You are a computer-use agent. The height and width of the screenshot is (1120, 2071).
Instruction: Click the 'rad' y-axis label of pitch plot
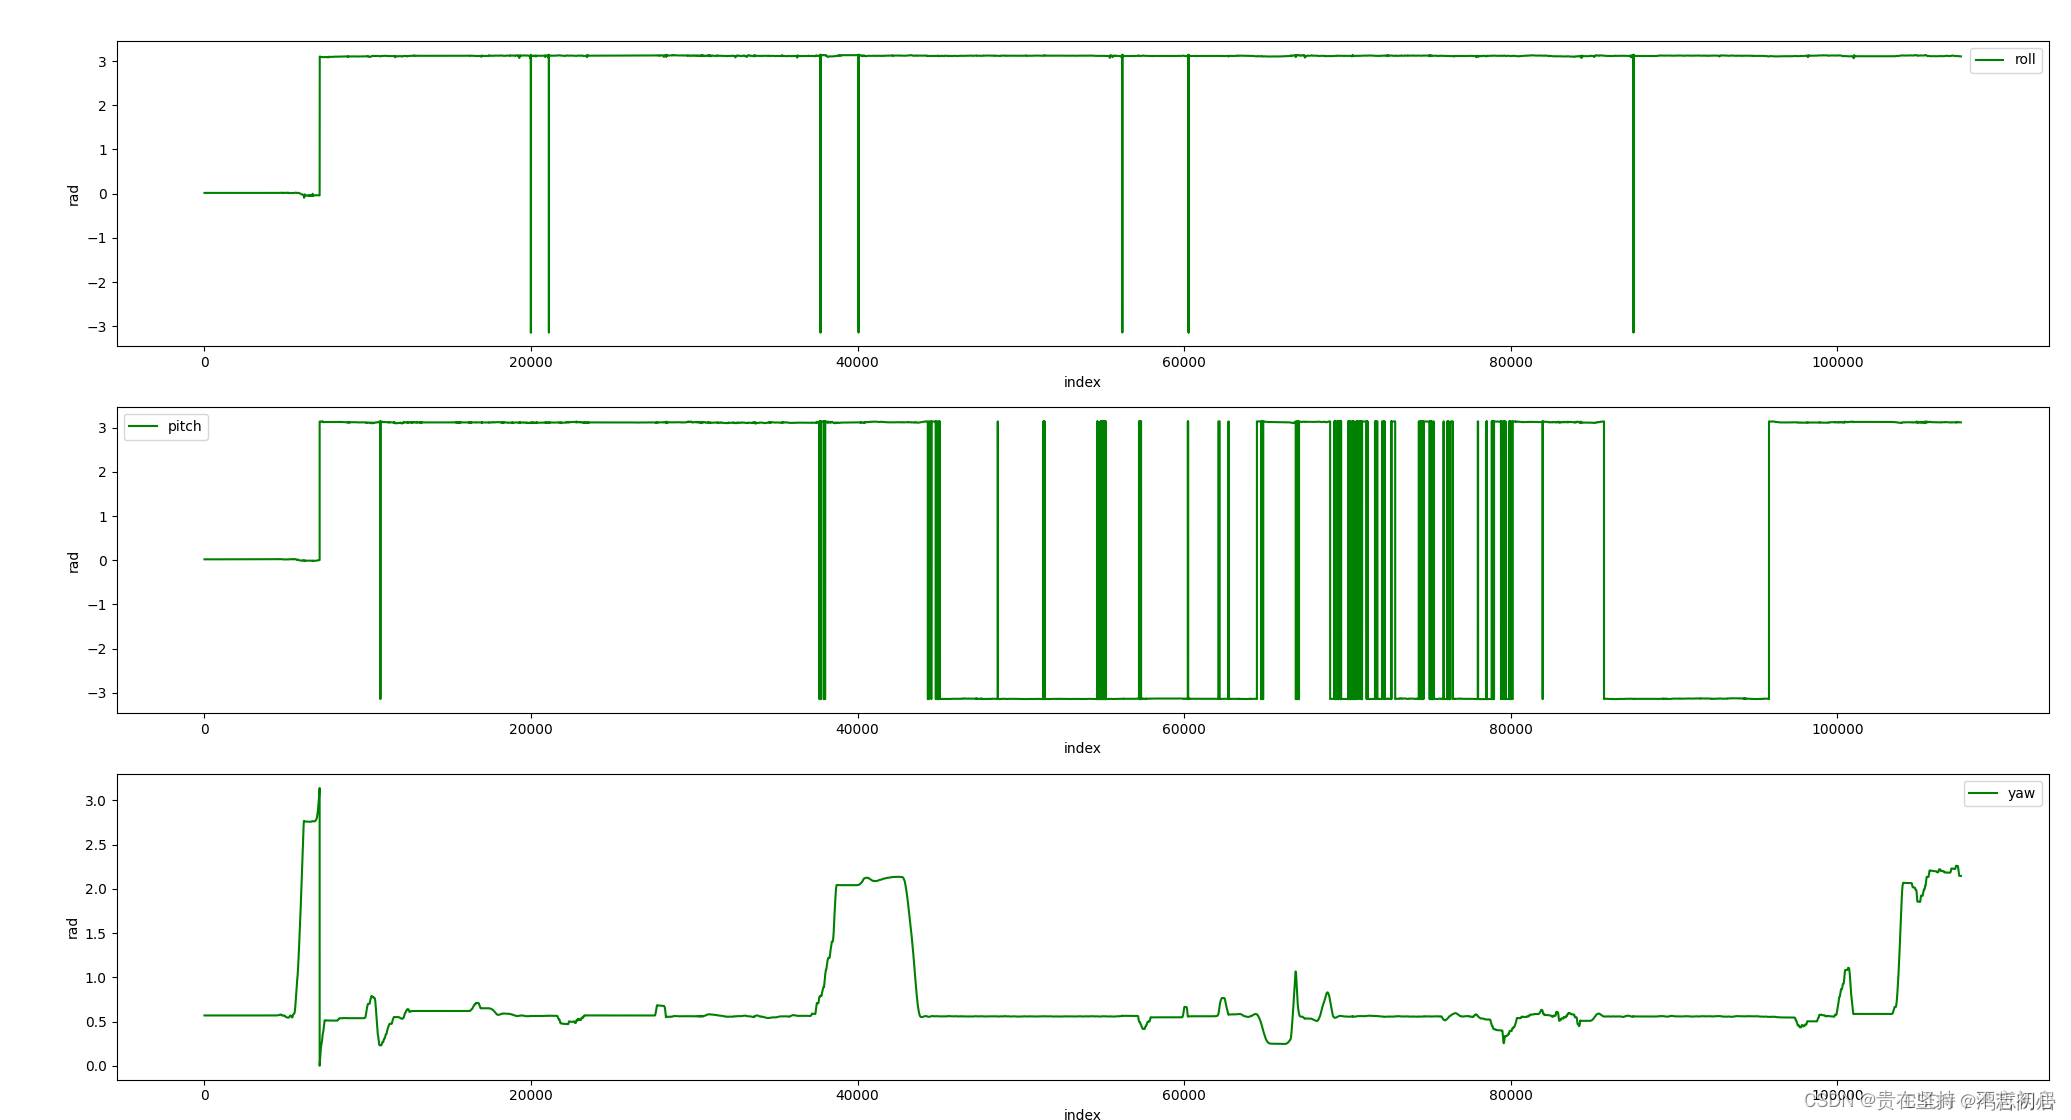pos(73,562)
